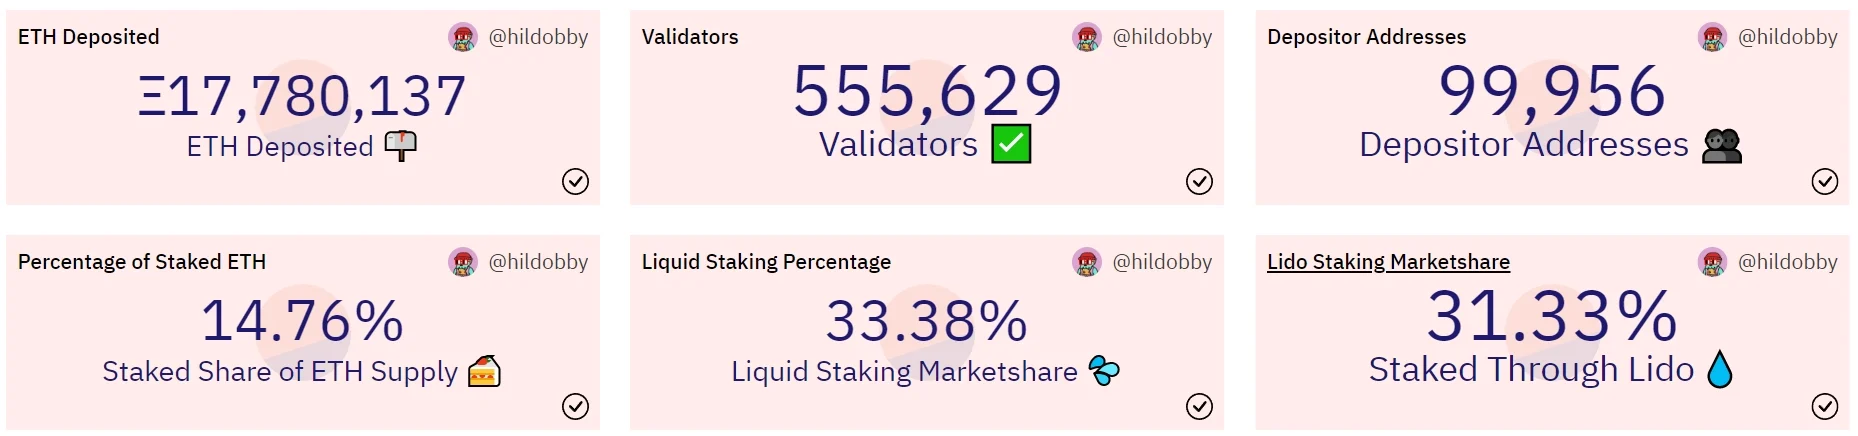Click the 17,780,137 ETH Deposited counter value
The image size is (1858, 436).
pyautogui.click(x=302, y=96)
